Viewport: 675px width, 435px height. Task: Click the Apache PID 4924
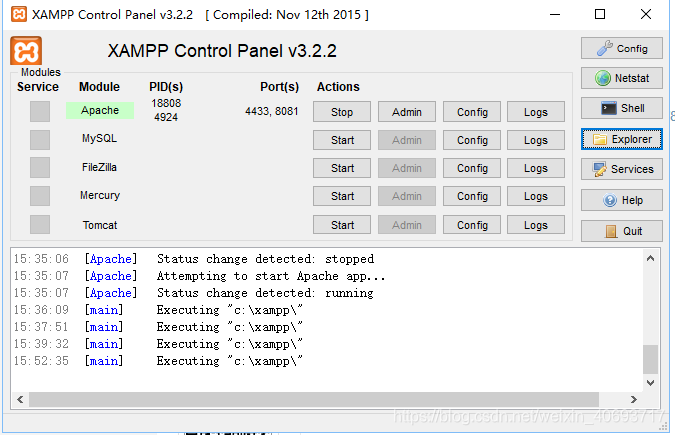click(x=166, y=117)
